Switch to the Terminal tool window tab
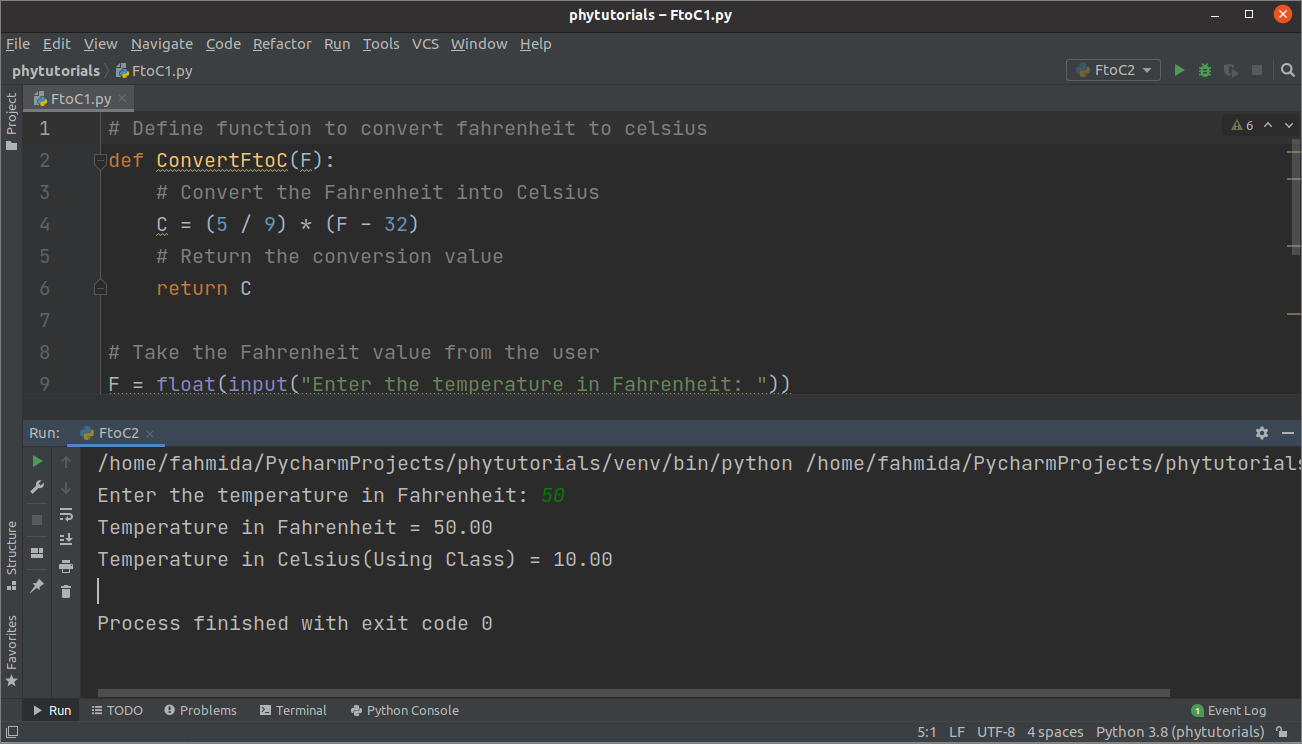The image size is (1302, 744). pos(293,710)
